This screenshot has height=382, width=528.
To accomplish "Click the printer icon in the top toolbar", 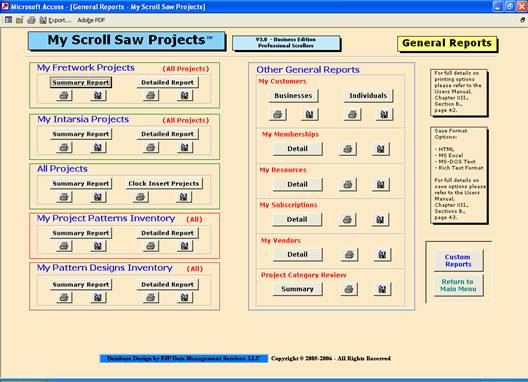I will tap(31, 20).
